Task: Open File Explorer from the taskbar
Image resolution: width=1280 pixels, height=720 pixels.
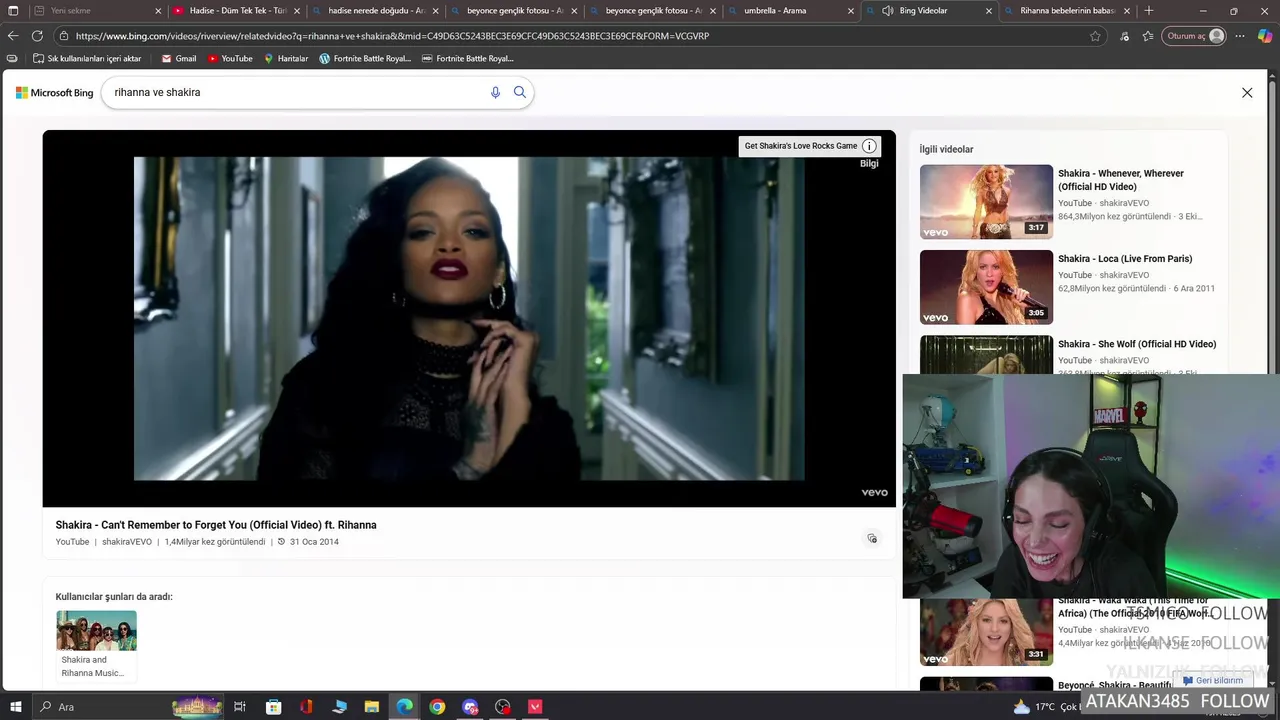Action: (371, 707)
